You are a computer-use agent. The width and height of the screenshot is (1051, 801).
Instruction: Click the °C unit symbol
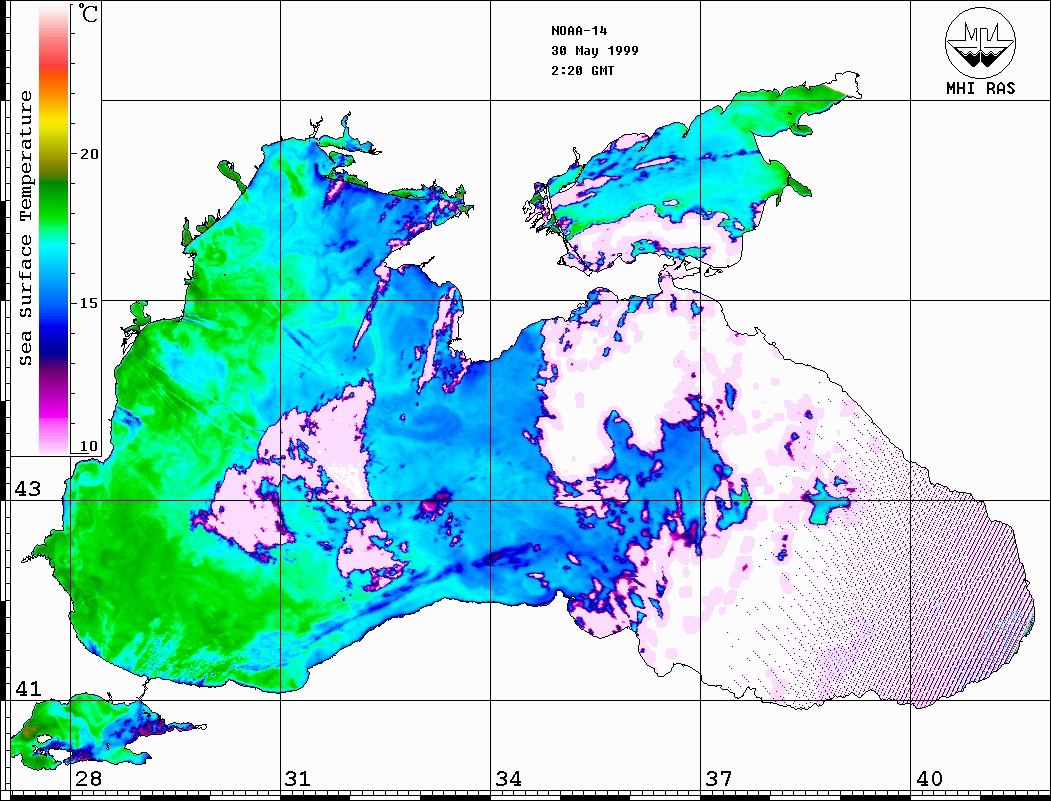click(89, 15)
